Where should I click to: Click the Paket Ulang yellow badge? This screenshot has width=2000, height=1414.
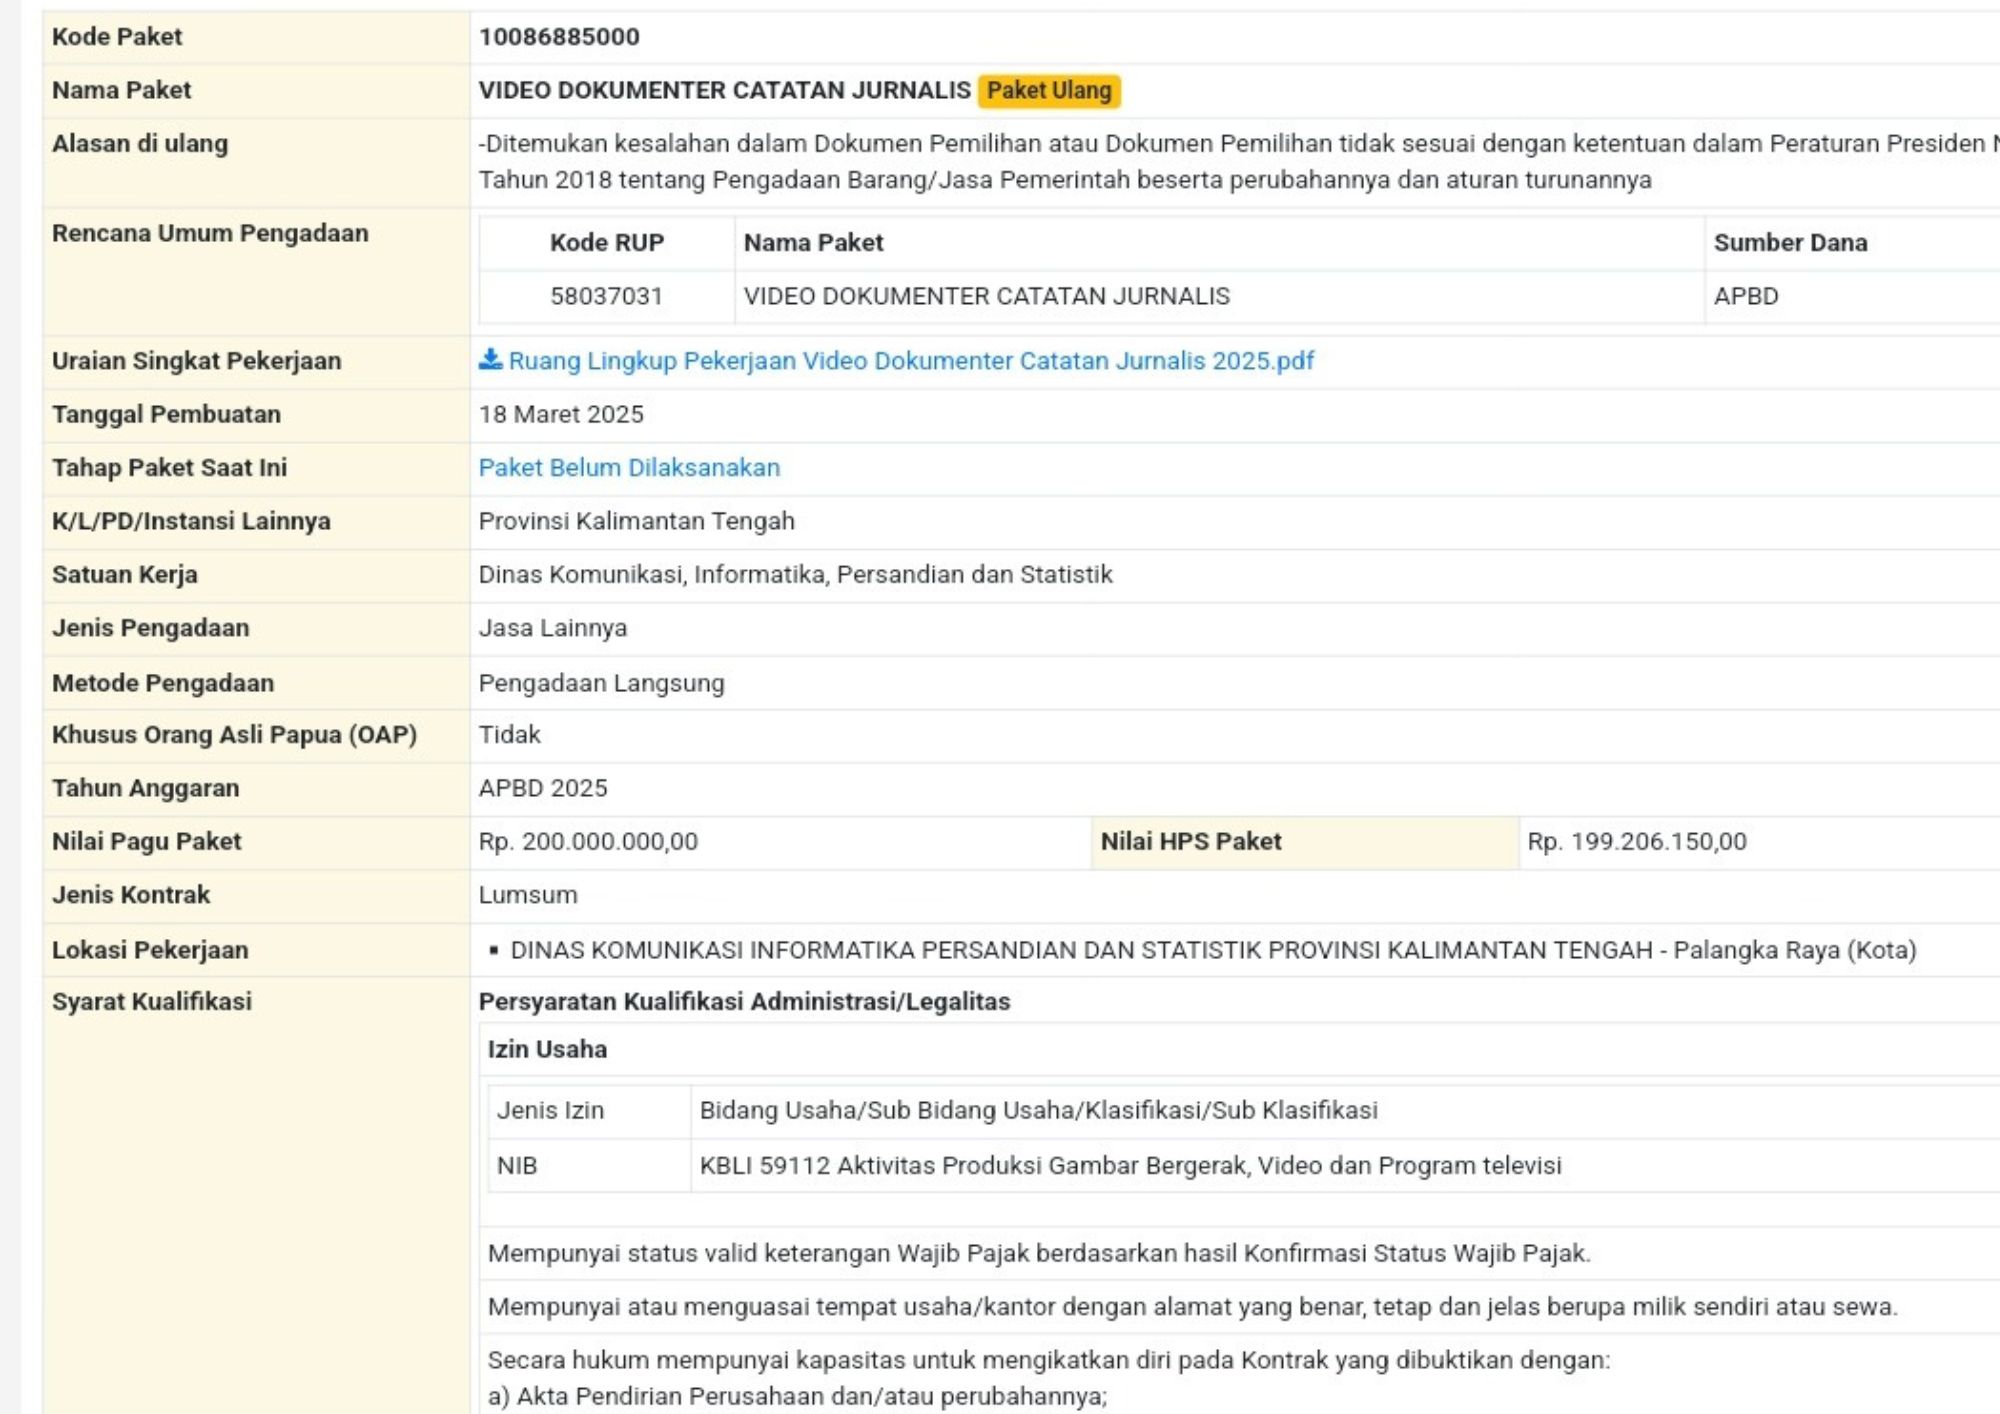click(1049, 91)
